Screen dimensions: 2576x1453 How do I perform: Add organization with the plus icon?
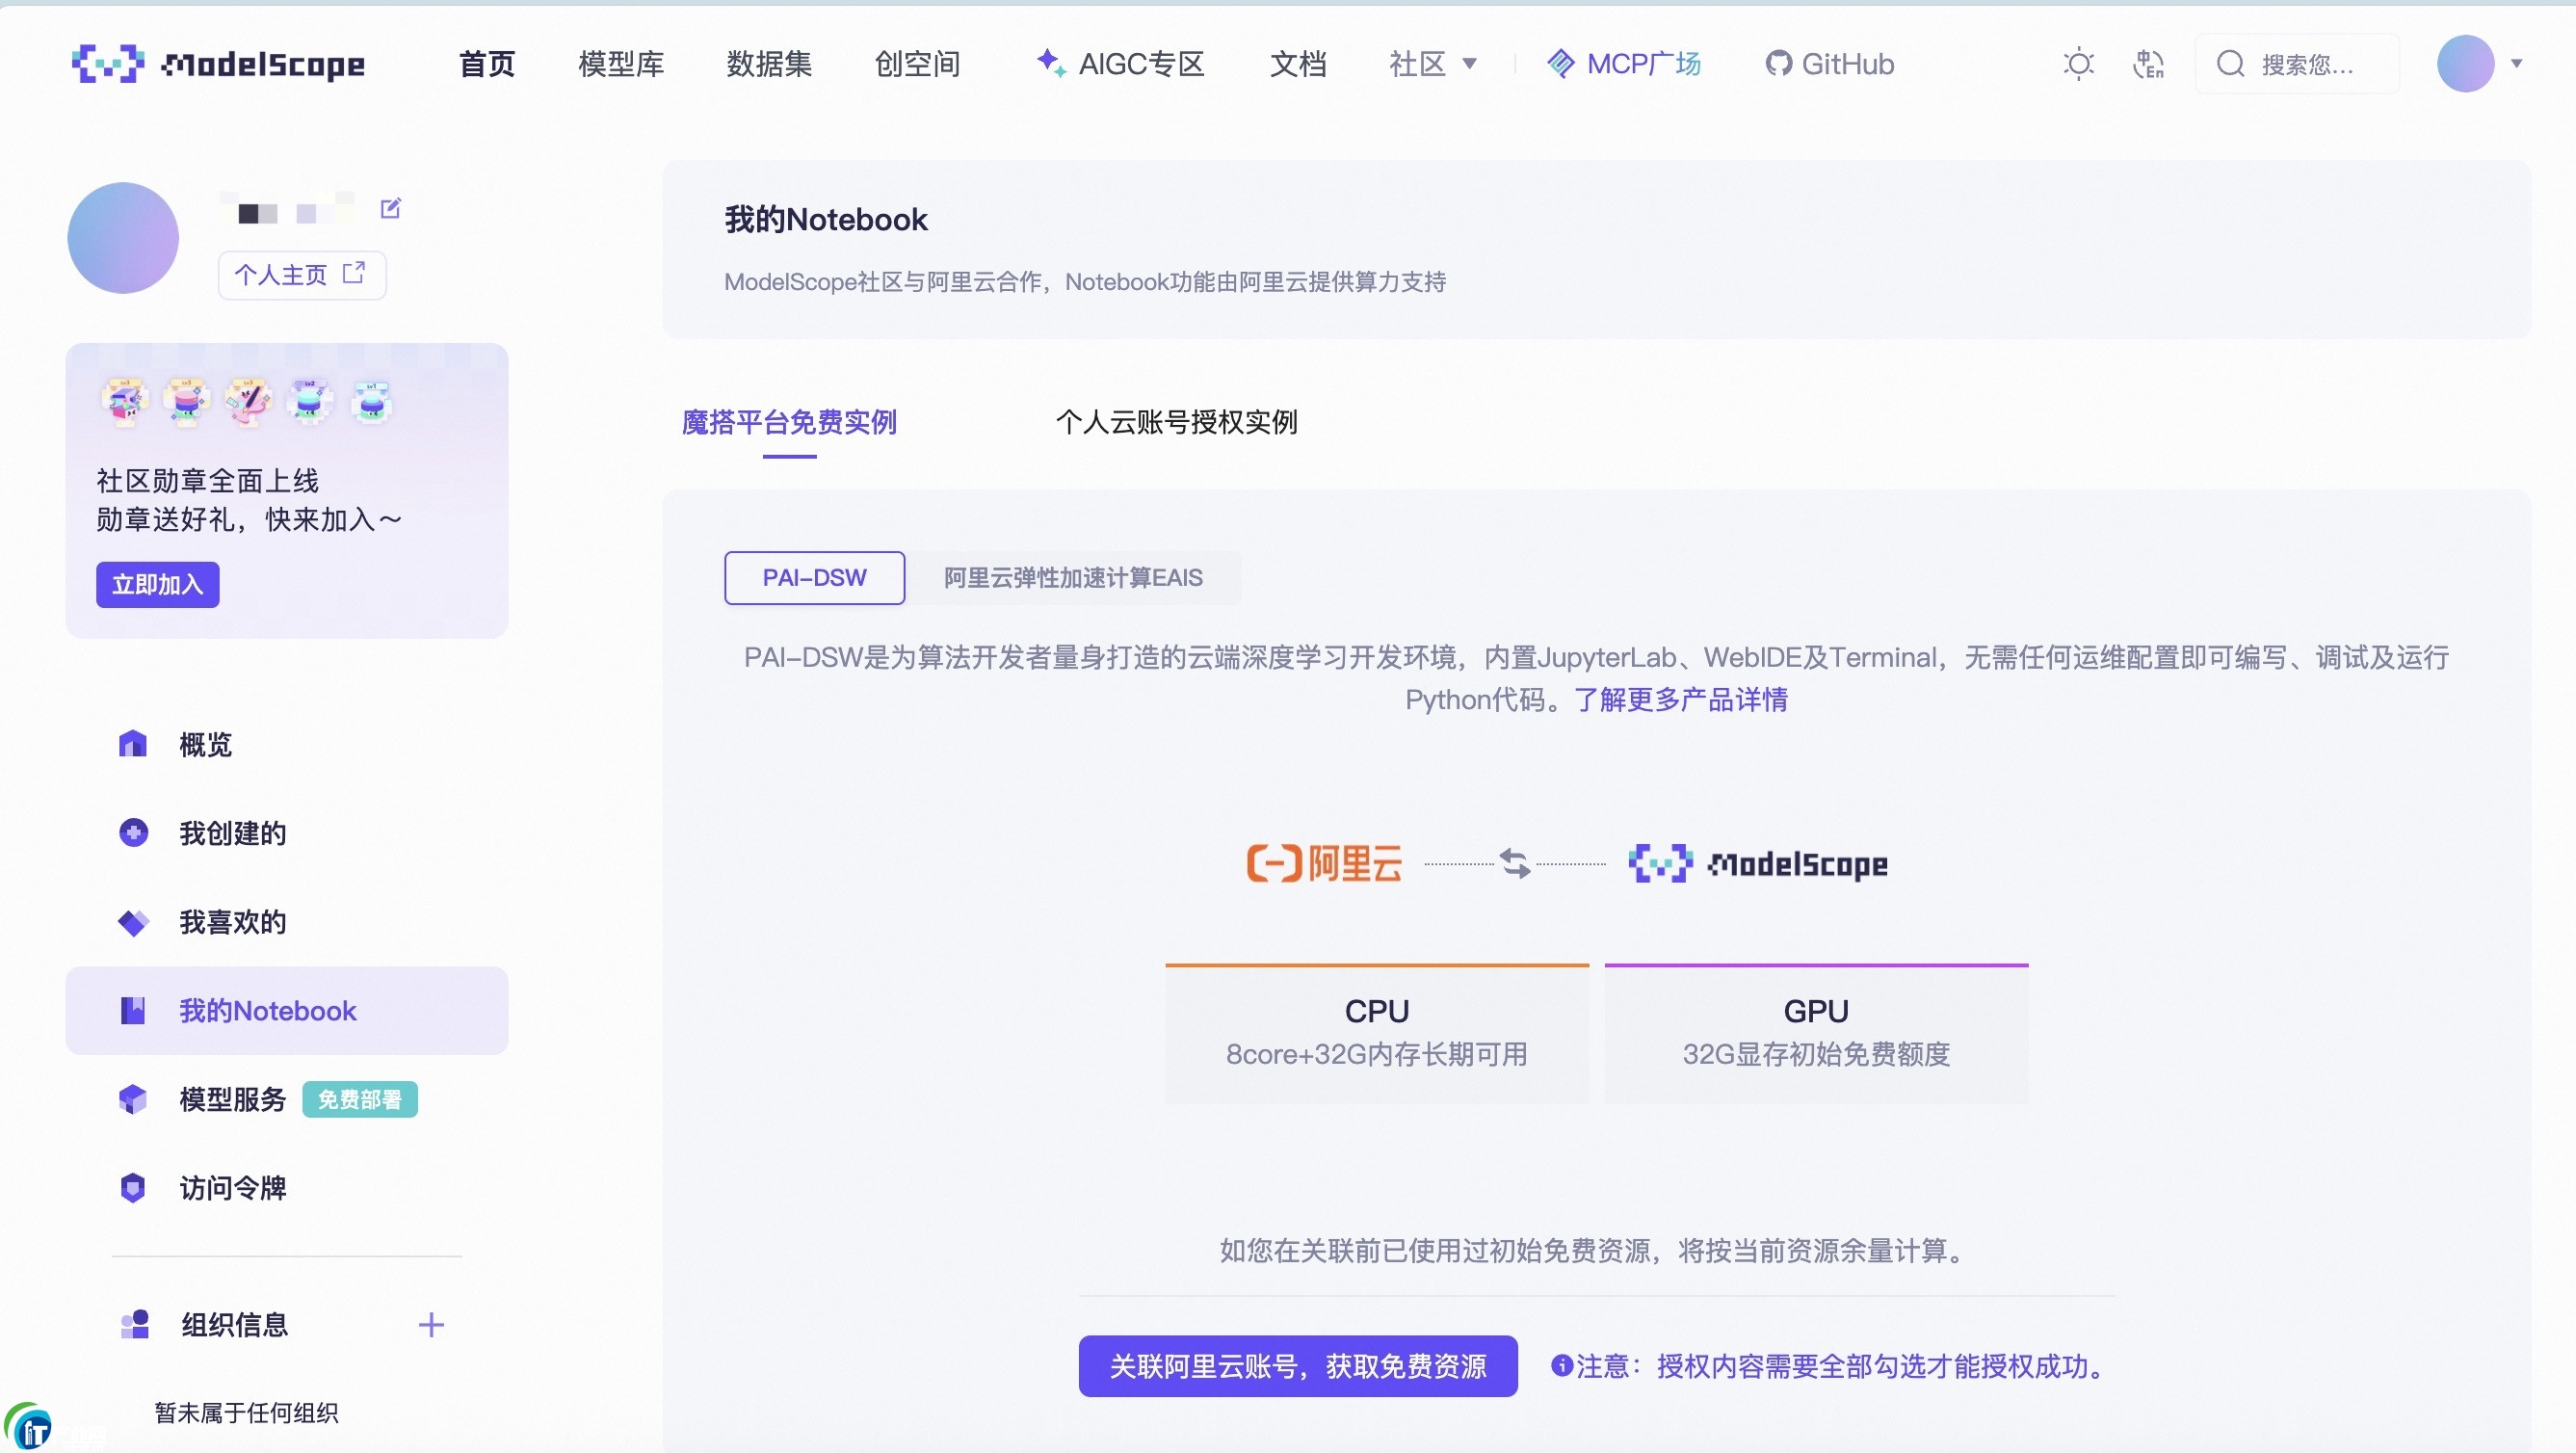tap(431, 1325)
